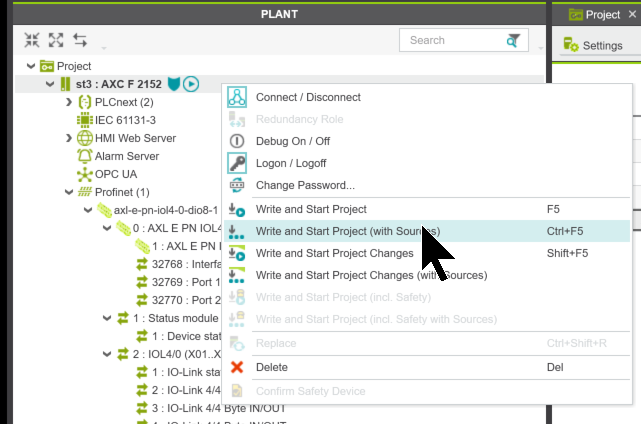Select the Alarm Server bell icon
This screenshot has width=641, height=424.
coord(84,156)
